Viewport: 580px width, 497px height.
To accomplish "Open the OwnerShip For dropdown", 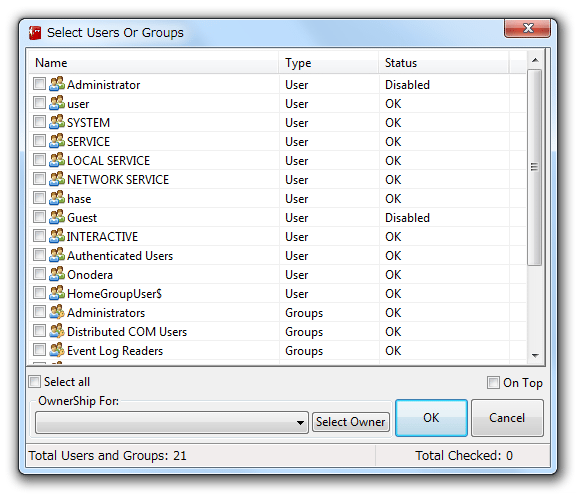I will (x=172, y=422).
